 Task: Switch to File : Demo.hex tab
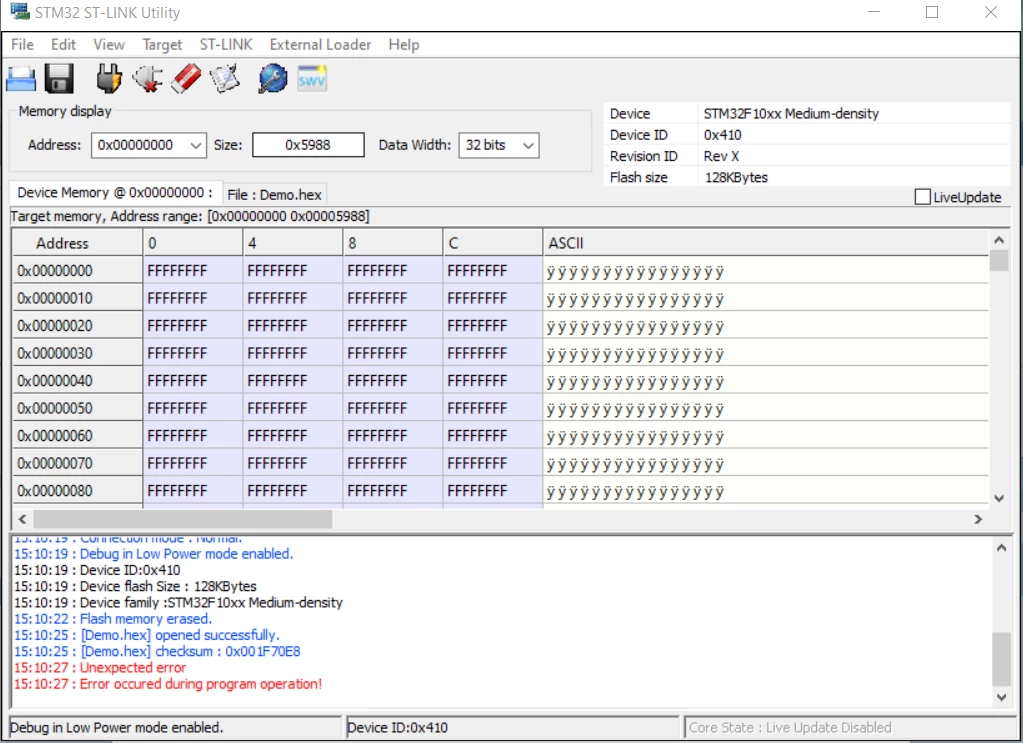pos(275,194)
